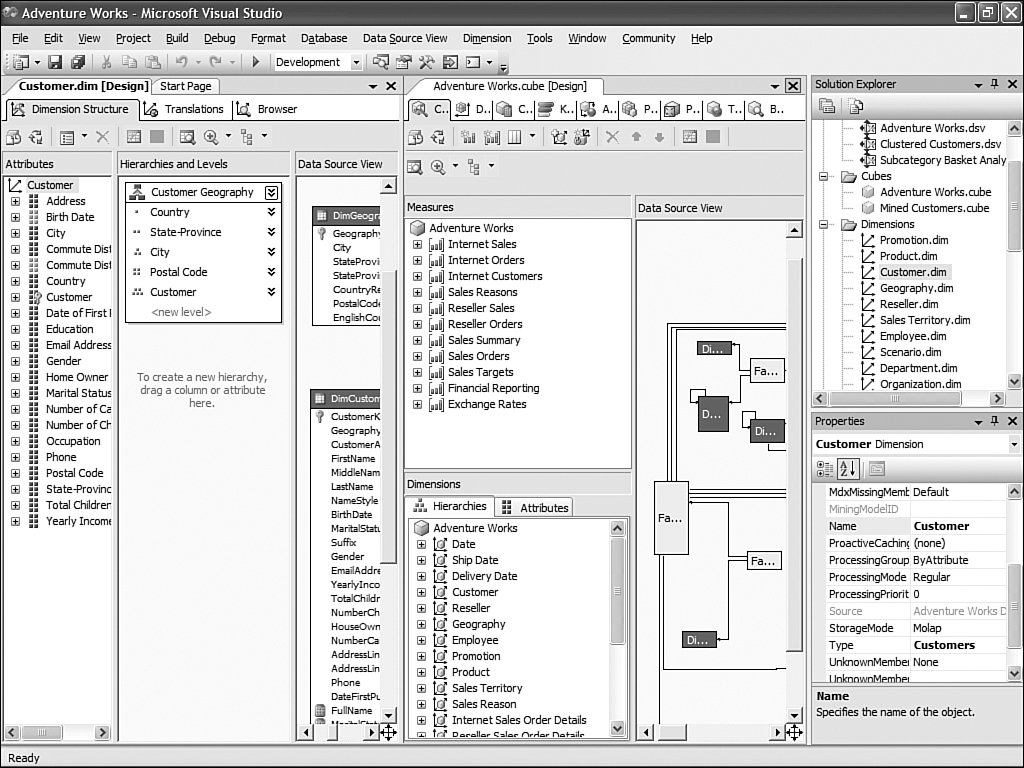Click the Type property value Customers
Image resolution: width=1024 pixels, height=768 pixels.
957,645
